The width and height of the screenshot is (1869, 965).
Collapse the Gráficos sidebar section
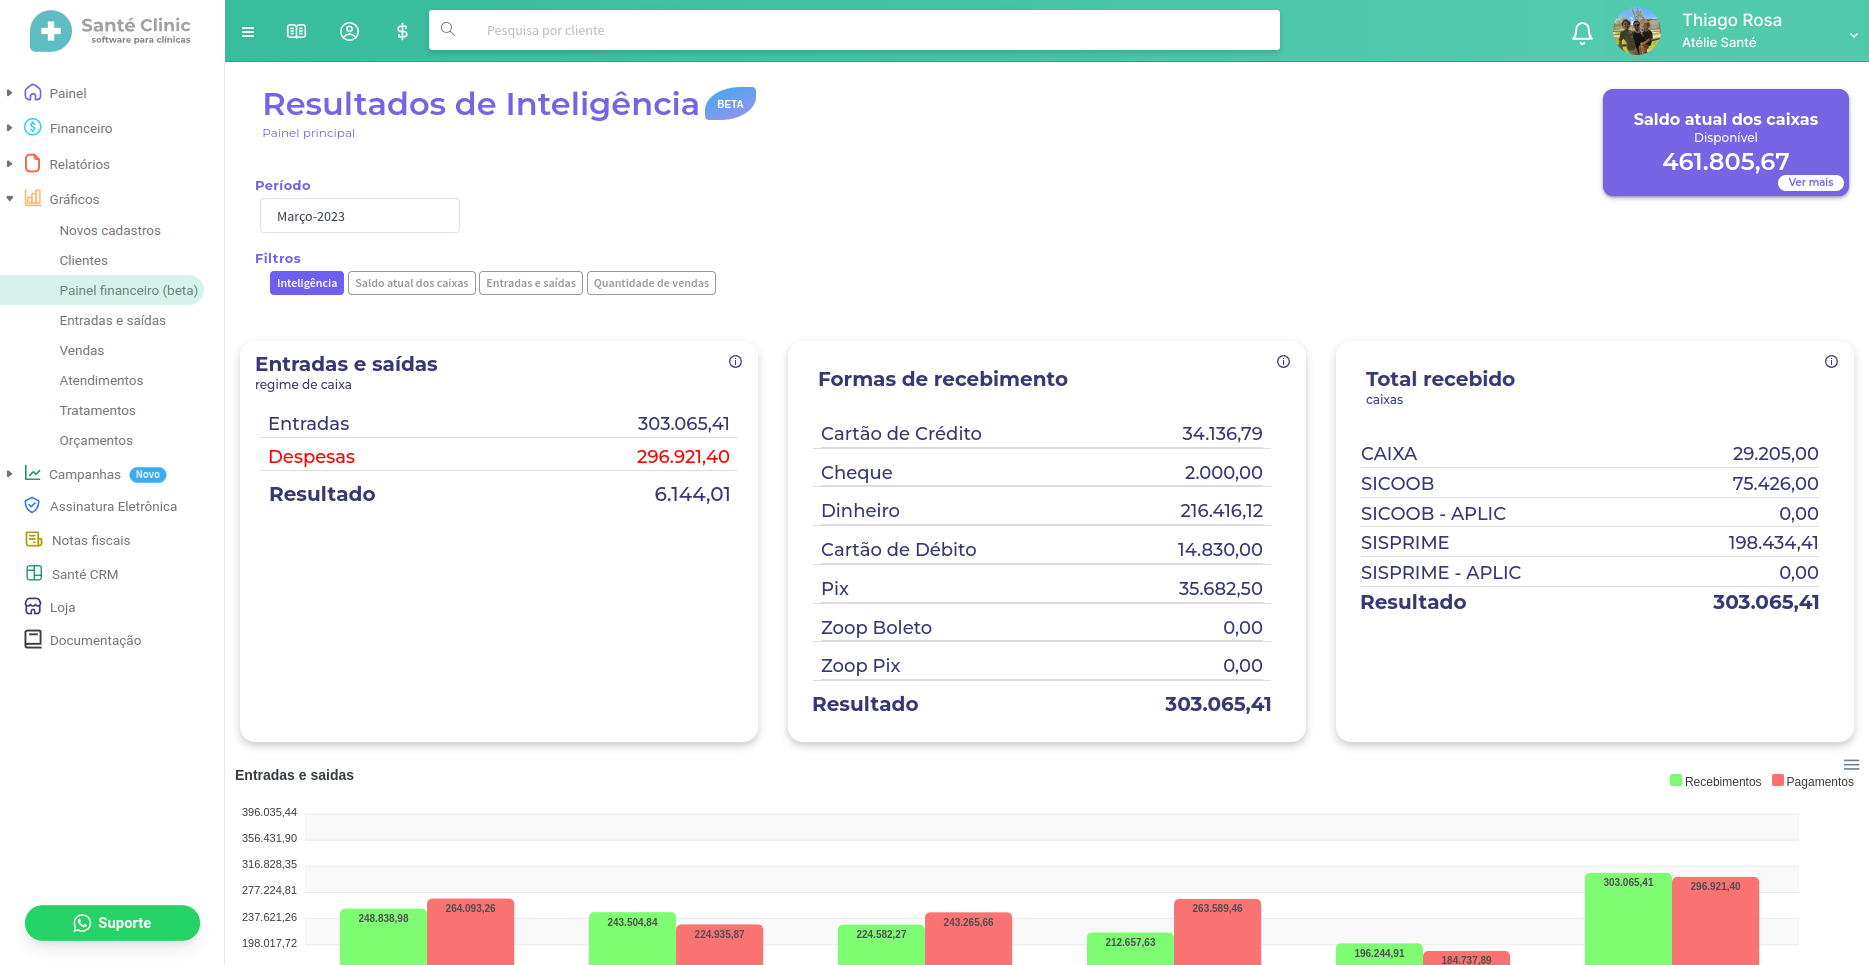coord(74,199)
